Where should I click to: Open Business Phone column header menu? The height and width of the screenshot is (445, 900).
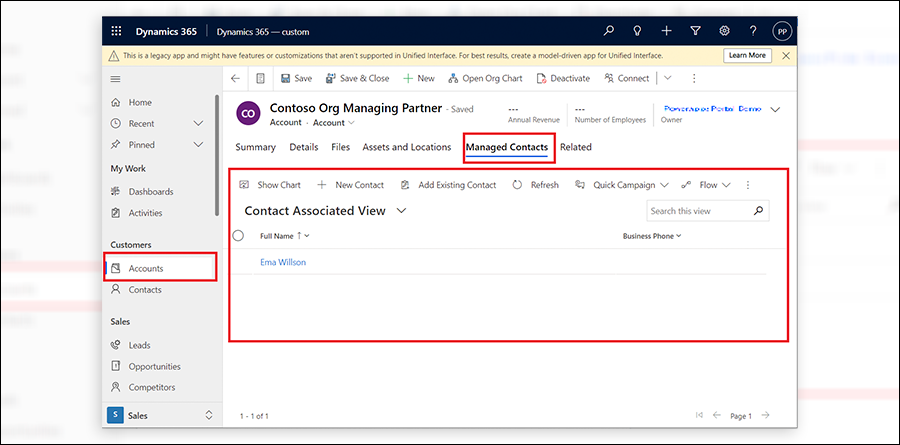[652, 236]
